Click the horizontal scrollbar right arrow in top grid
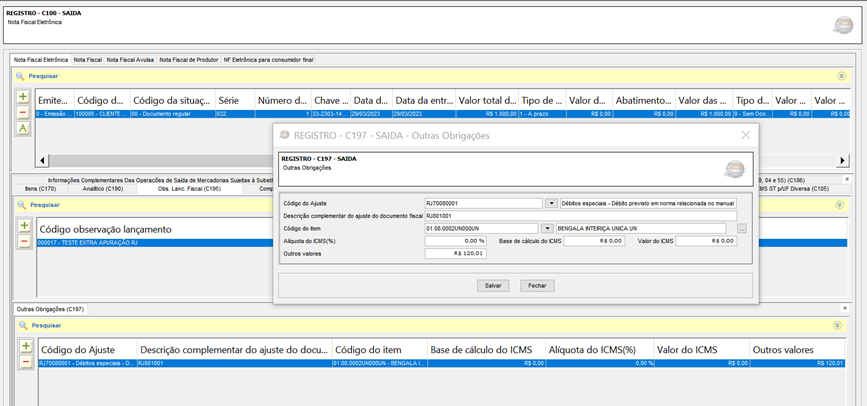 pos(842,160)
